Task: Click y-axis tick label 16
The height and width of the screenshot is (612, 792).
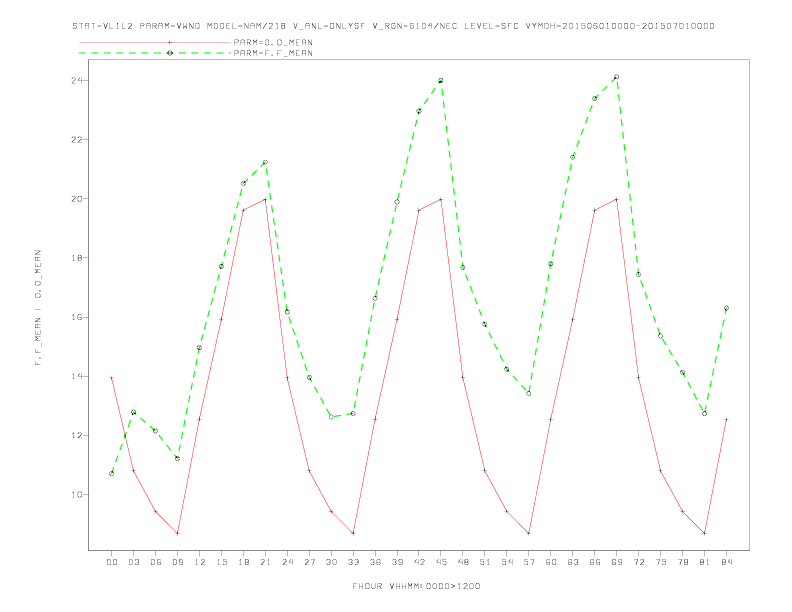Action: point(77,317)
